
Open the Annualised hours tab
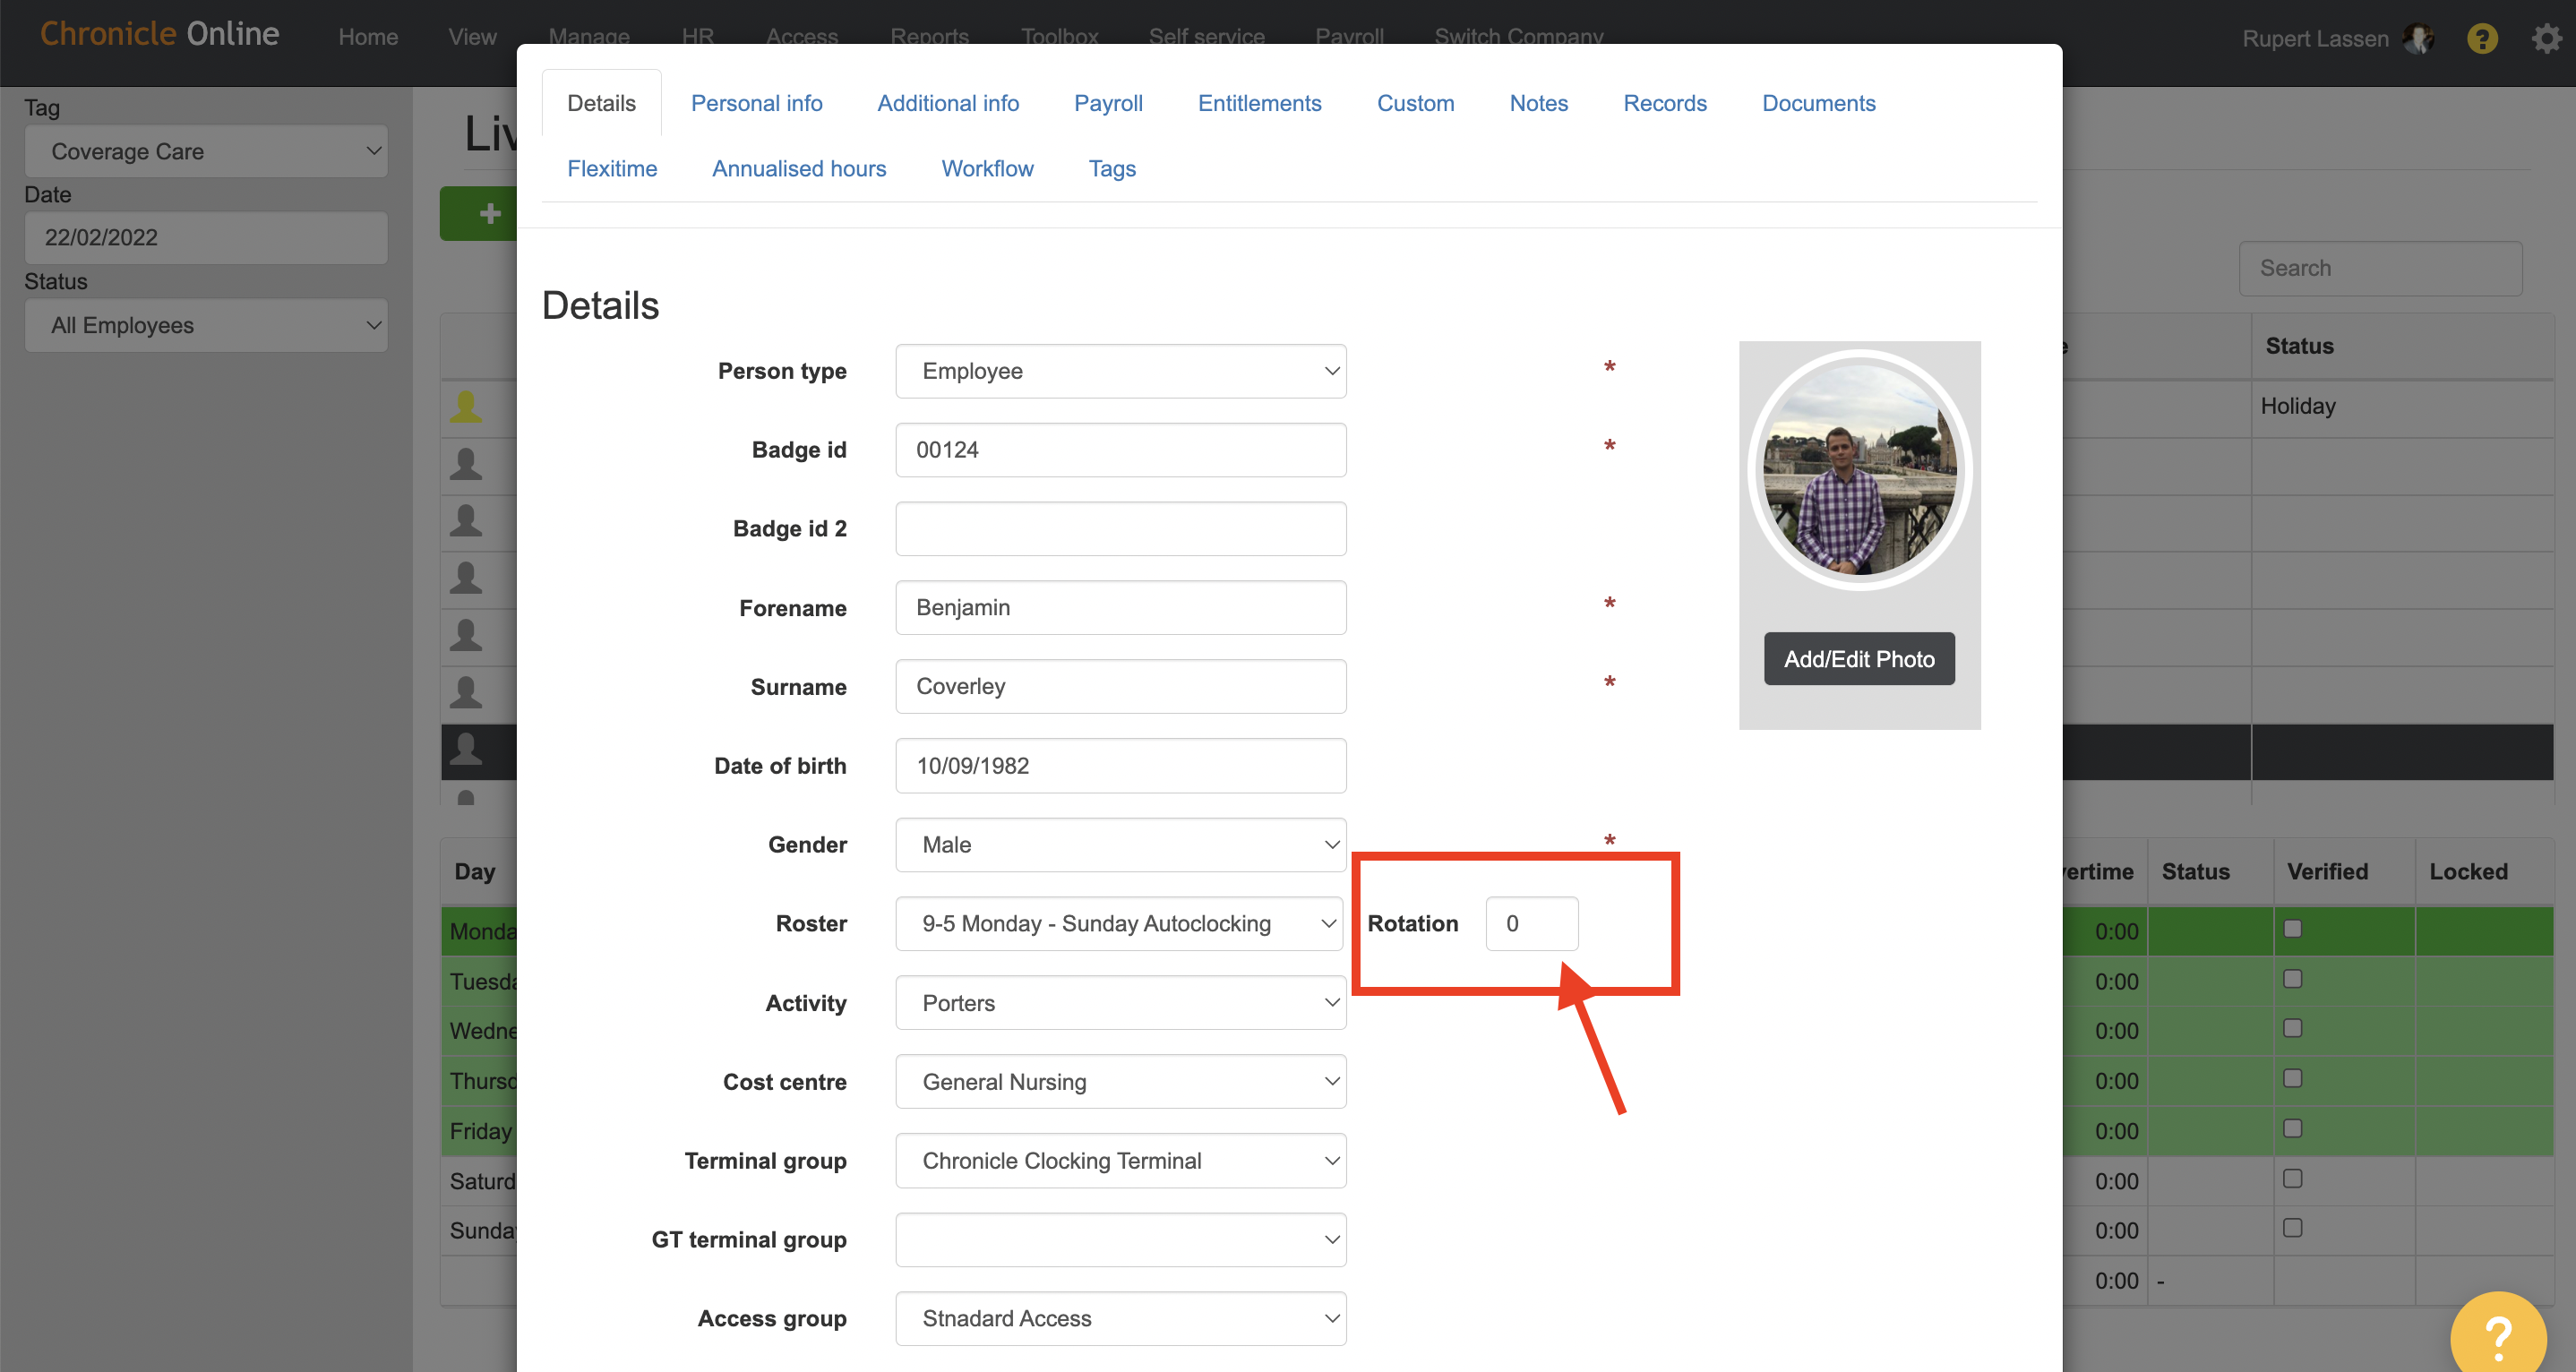click(798, 168)
